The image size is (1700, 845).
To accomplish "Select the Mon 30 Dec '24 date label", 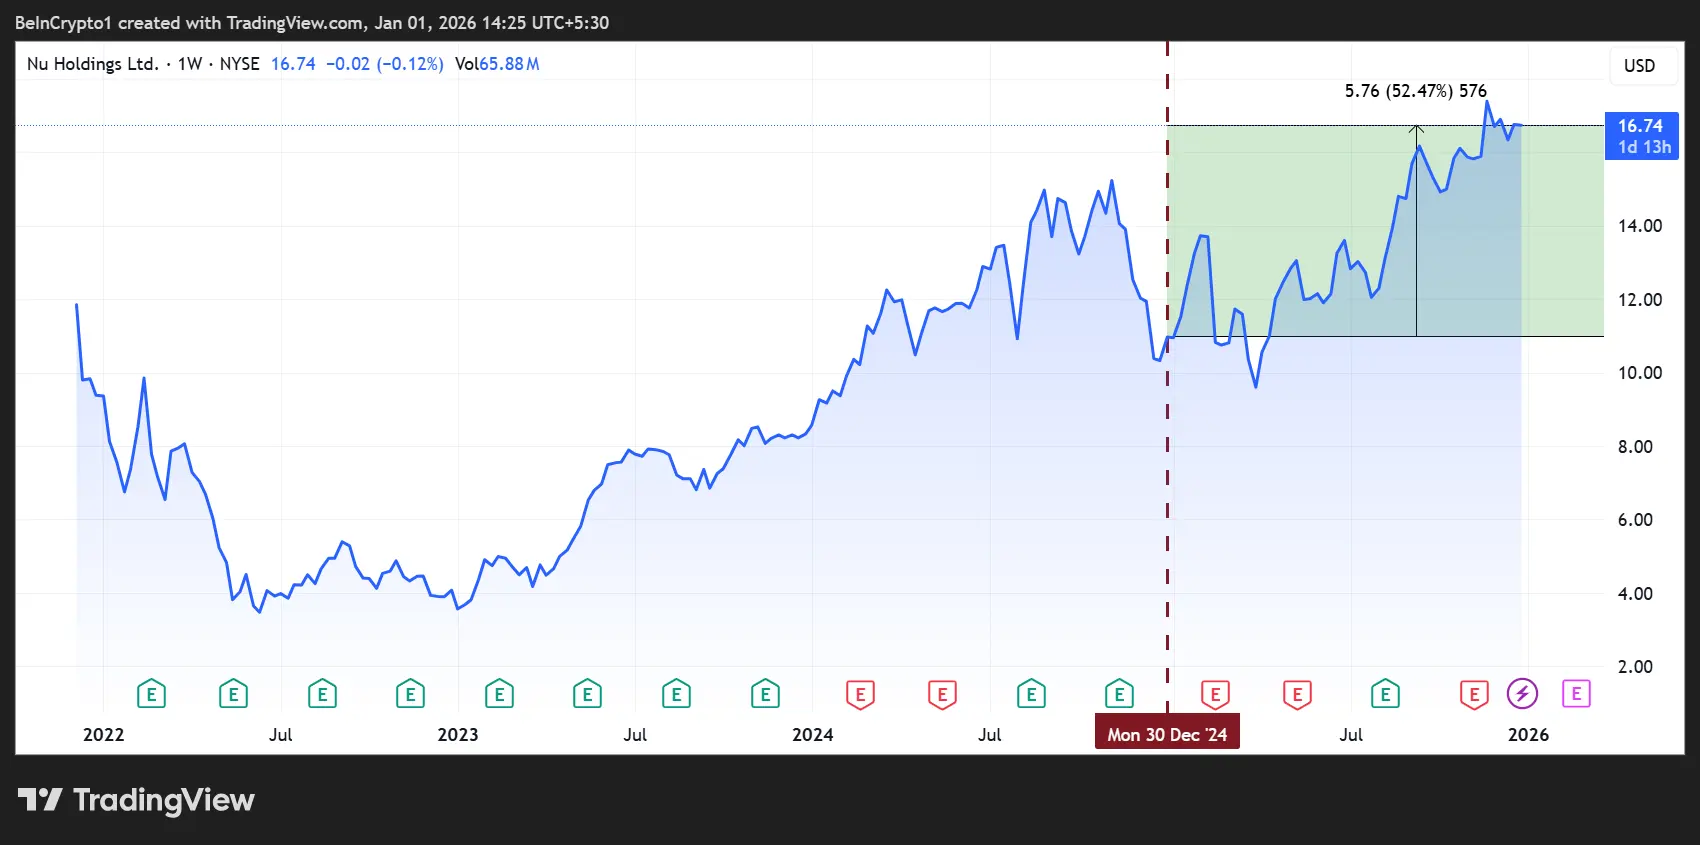I will click(1167, 734).
